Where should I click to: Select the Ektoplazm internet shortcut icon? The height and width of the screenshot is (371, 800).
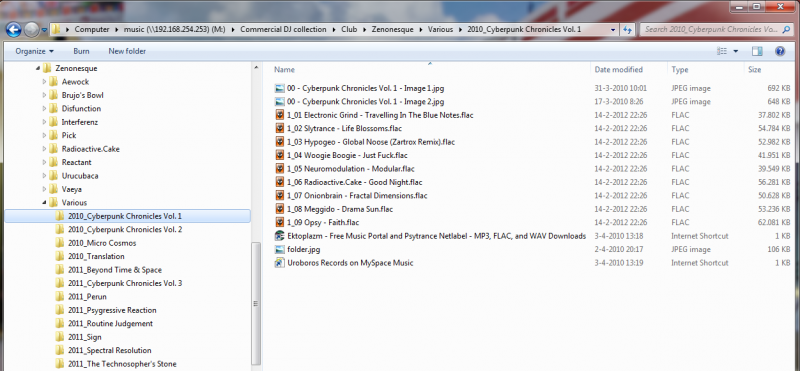click(x=279, y=236)
